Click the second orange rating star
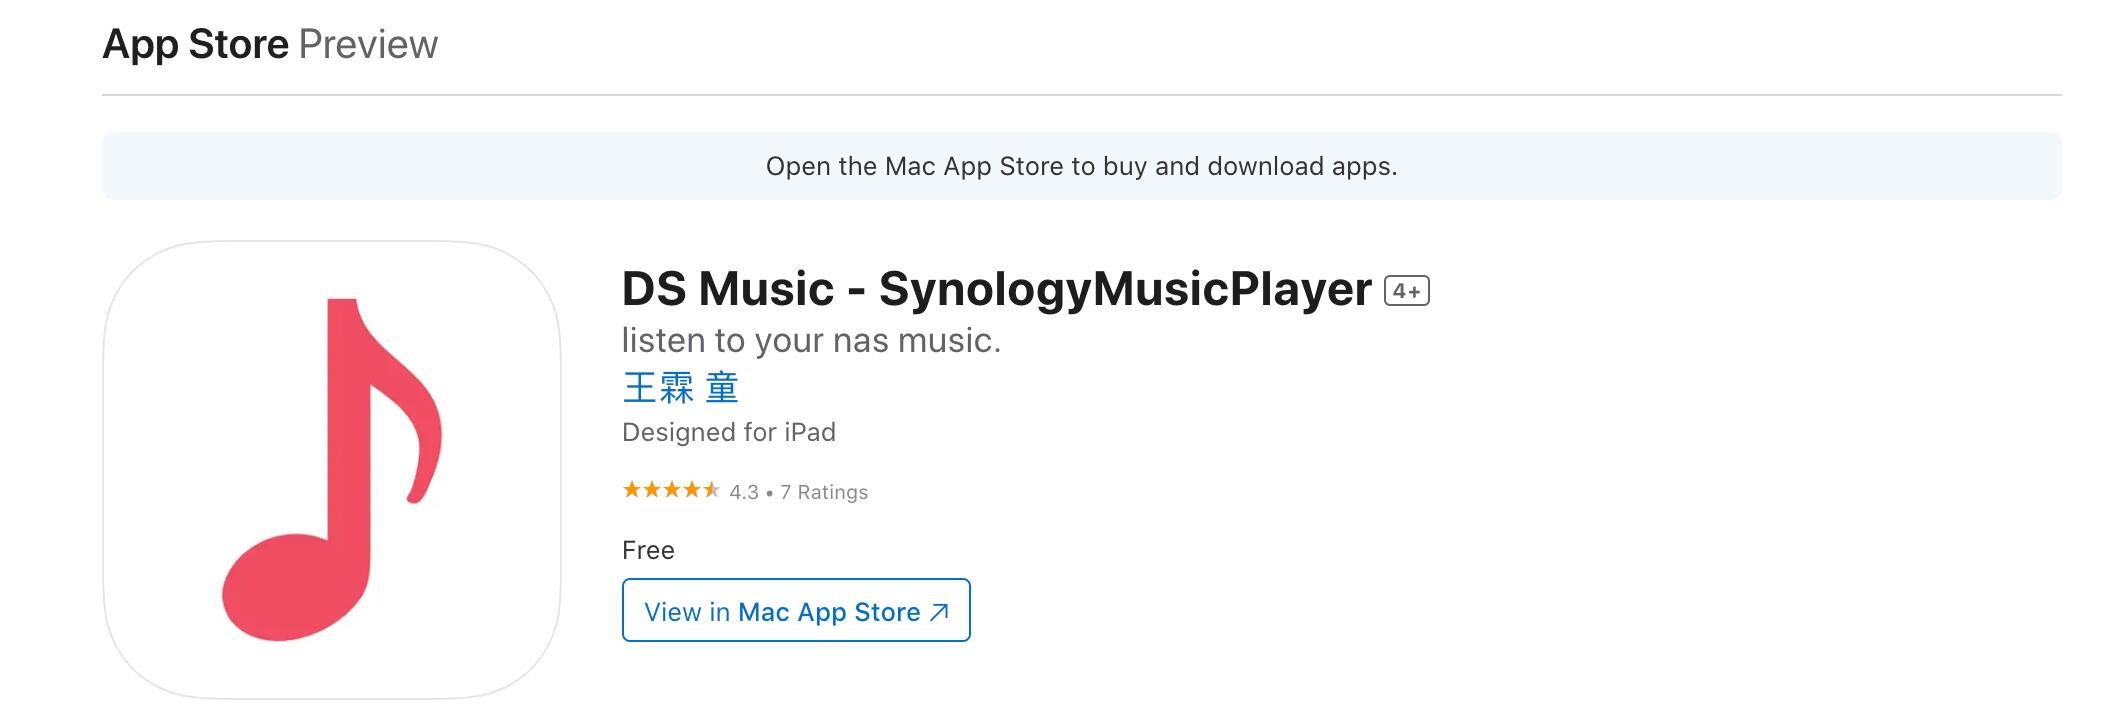 click(652, 490)
